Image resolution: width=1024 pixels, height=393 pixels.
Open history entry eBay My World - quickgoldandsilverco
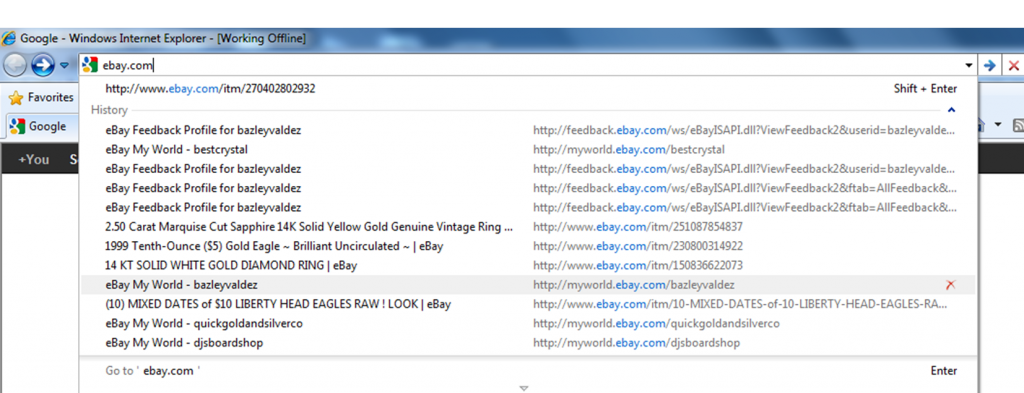pos(528,324)
